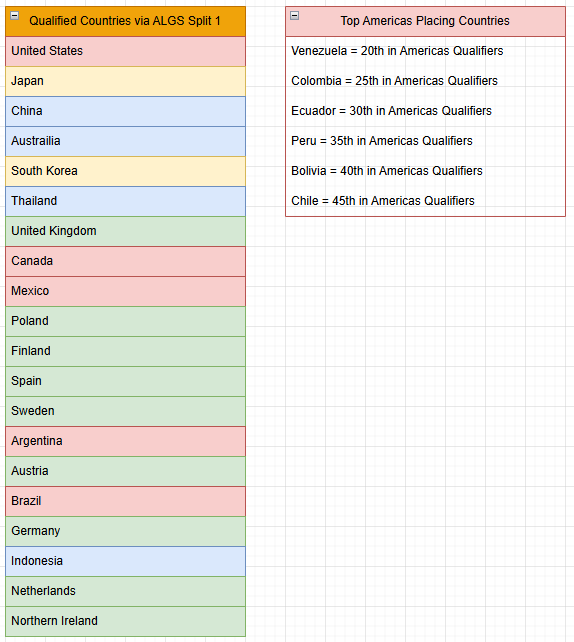Select the Austria row
Screen dimensions: 574x642
point(125,471)
